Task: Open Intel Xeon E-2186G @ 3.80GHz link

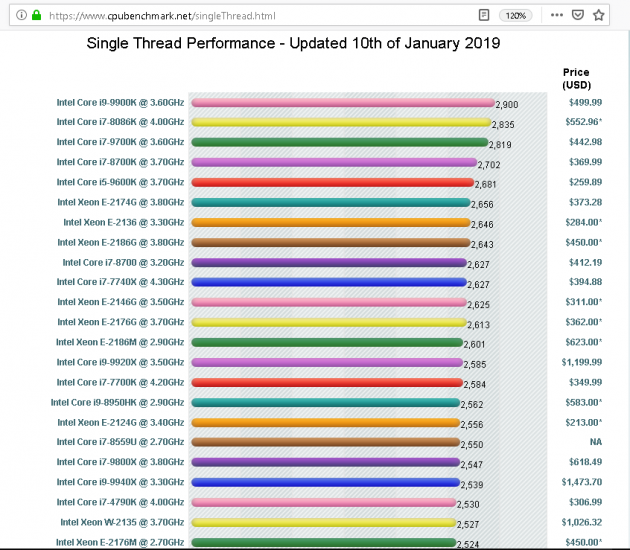Action: pyautogui.click(x=121, y=242)
